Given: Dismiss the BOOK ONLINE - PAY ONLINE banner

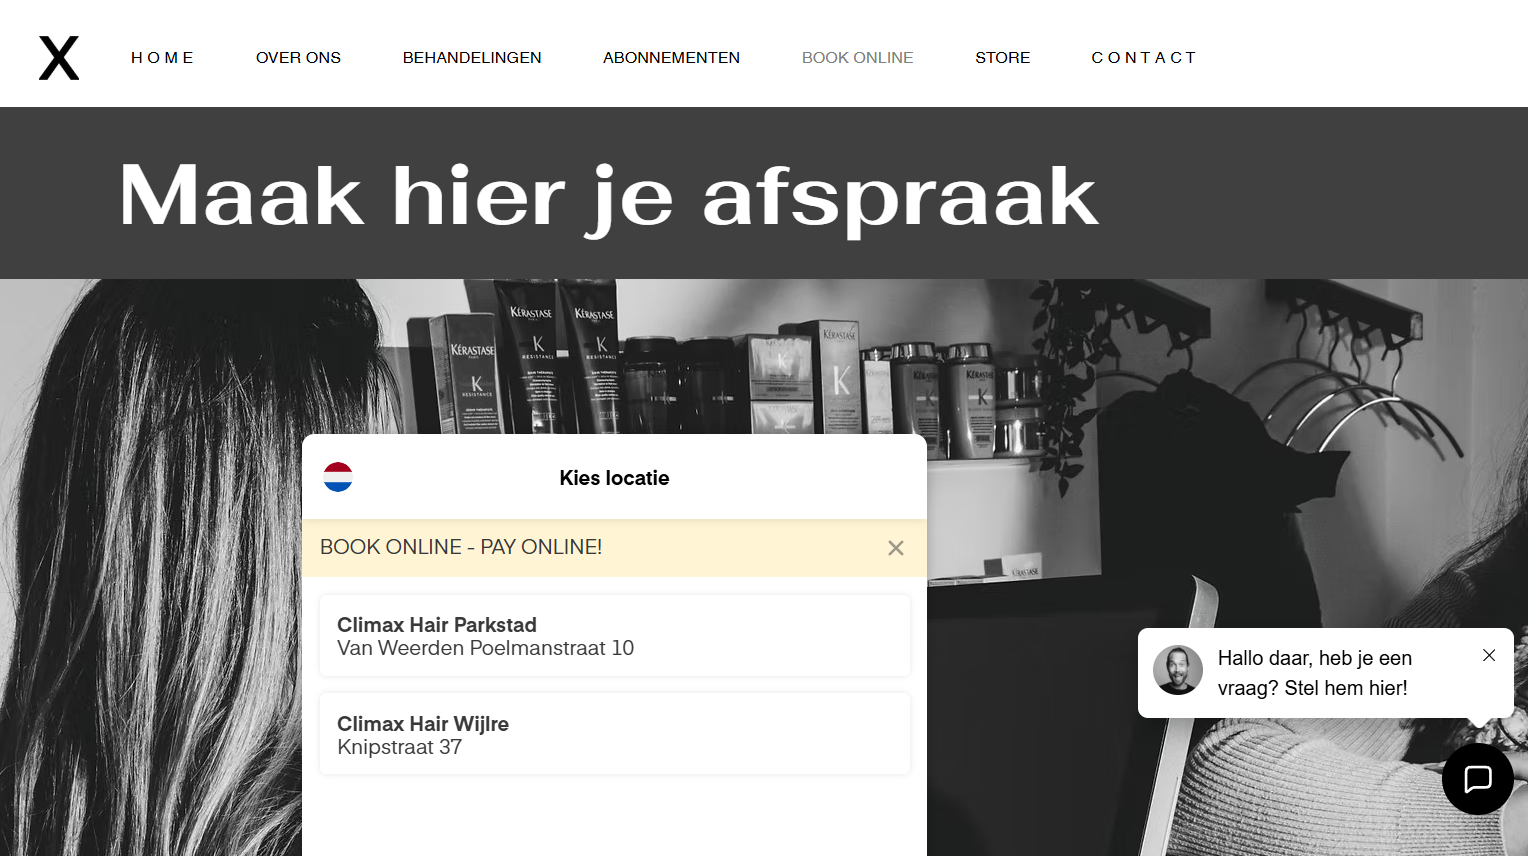Looking at the screenshot, I should pyautogui.click(x=896, y=548).
